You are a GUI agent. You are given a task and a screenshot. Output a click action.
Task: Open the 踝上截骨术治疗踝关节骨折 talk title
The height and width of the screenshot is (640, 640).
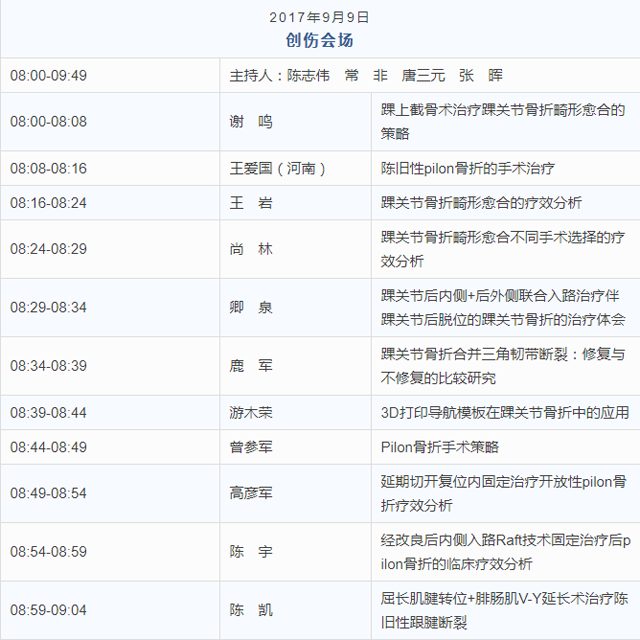[502, 121]
